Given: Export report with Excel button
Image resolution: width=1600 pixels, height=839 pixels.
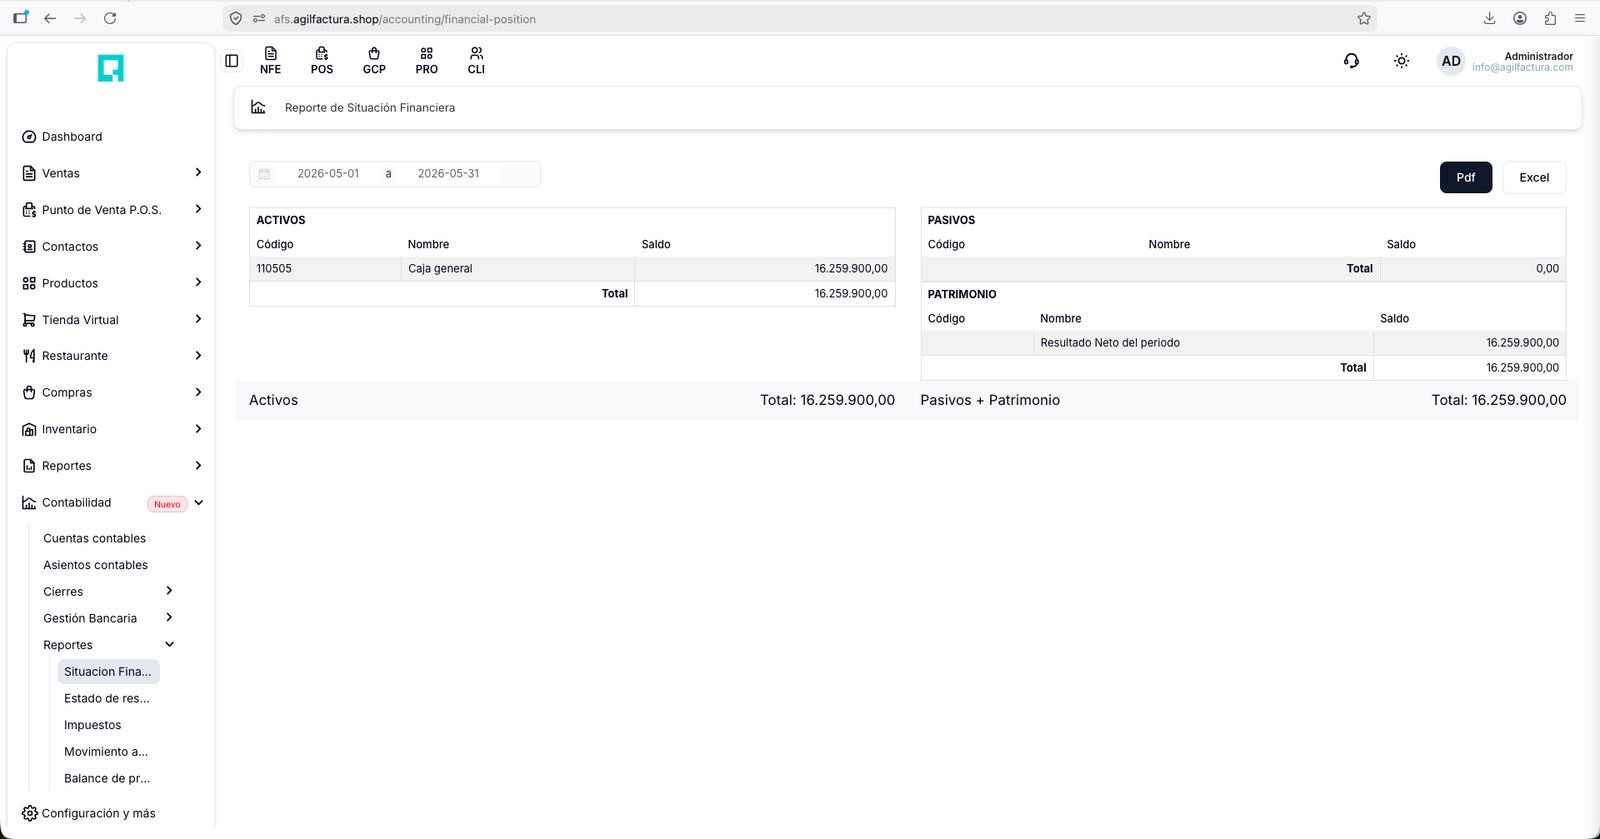Looking at the screenshot, I should 1534,177.
